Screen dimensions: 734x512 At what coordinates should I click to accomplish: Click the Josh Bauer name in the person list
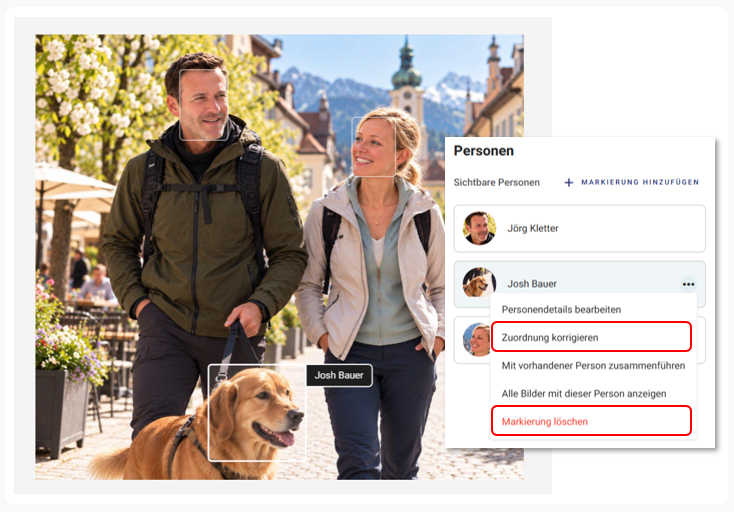[x=532, y=284]
